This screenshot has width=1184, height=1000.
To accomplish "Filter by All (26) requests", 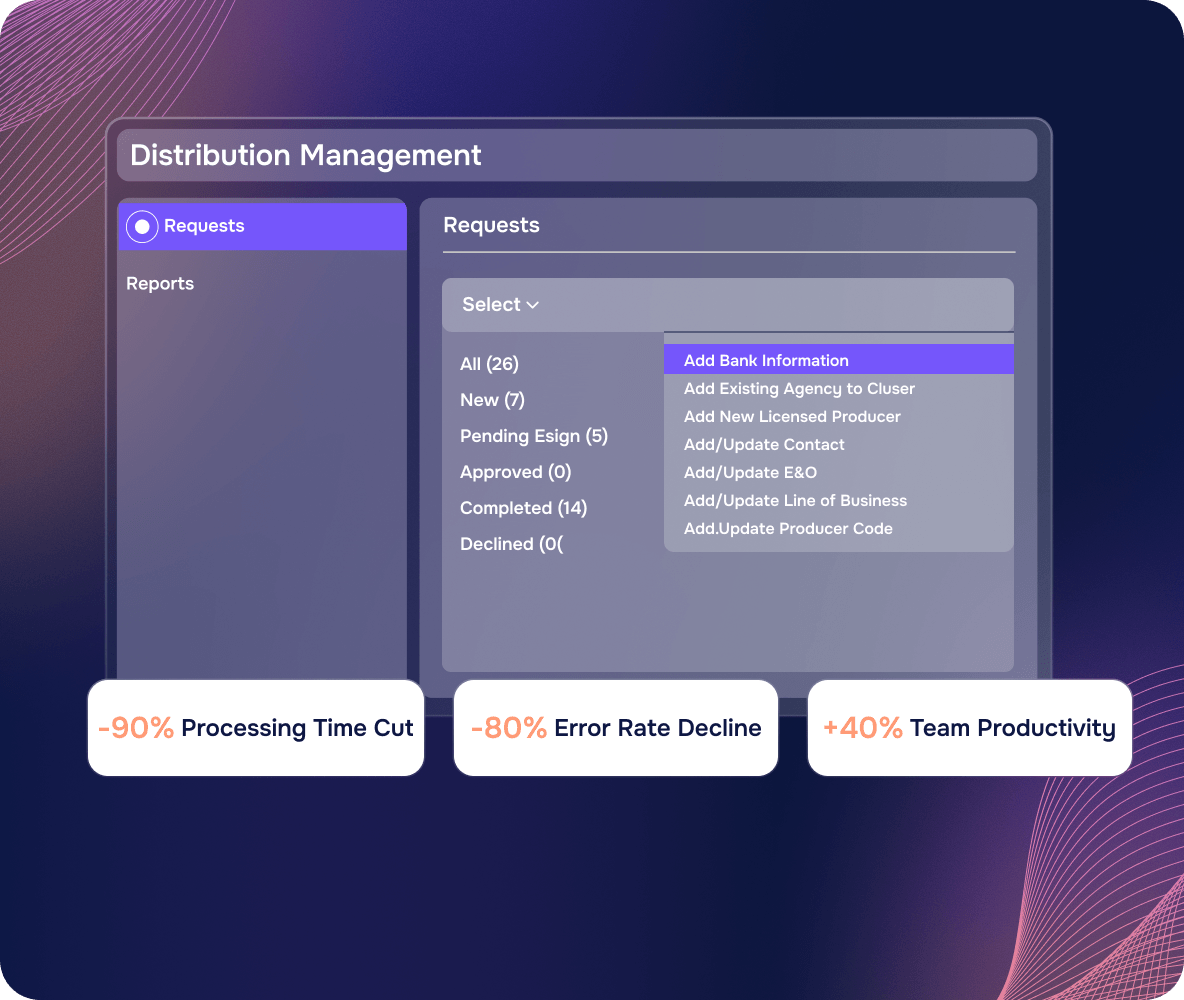I will (x=489, y=364).
